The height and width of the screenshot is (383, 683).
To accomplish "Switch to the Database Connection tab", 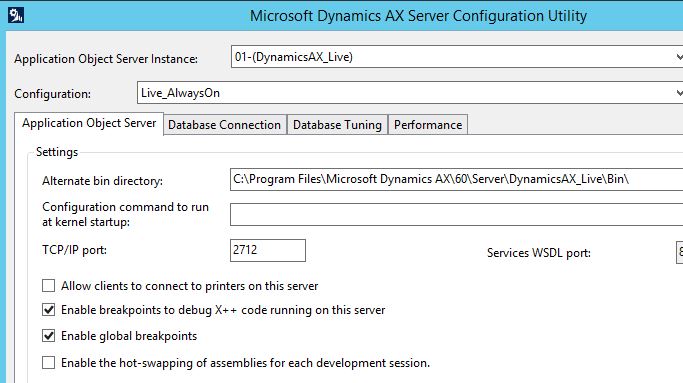I will point(225,125).
